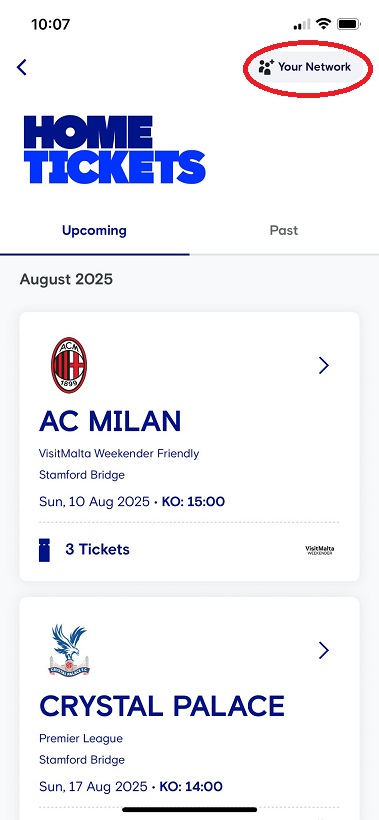Tap the people icon in Your Network
Screen dimensions: 379x820
tap(266, 67)
